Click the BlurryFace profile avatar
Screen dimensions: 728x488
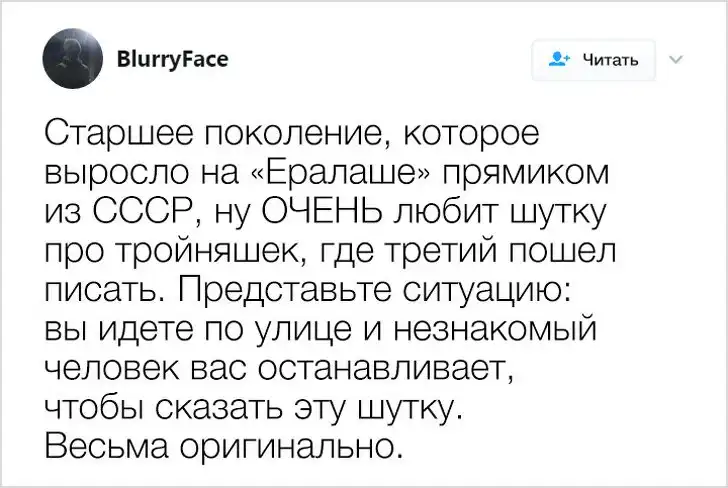(x=72, y=59)
